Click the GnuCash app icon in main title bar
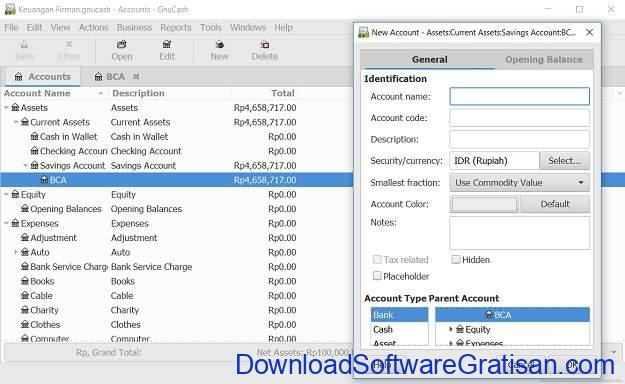The image size is (625, 384). [10, 9]
